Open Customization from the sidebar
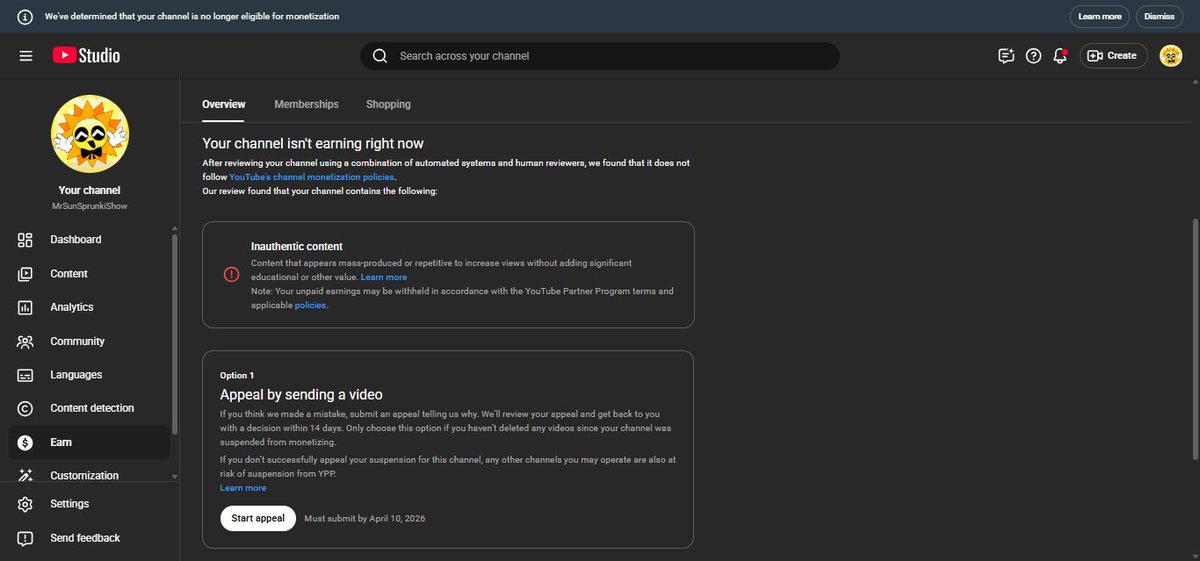The width and height of the screenshot is (1200, 561). pos(89,476)
